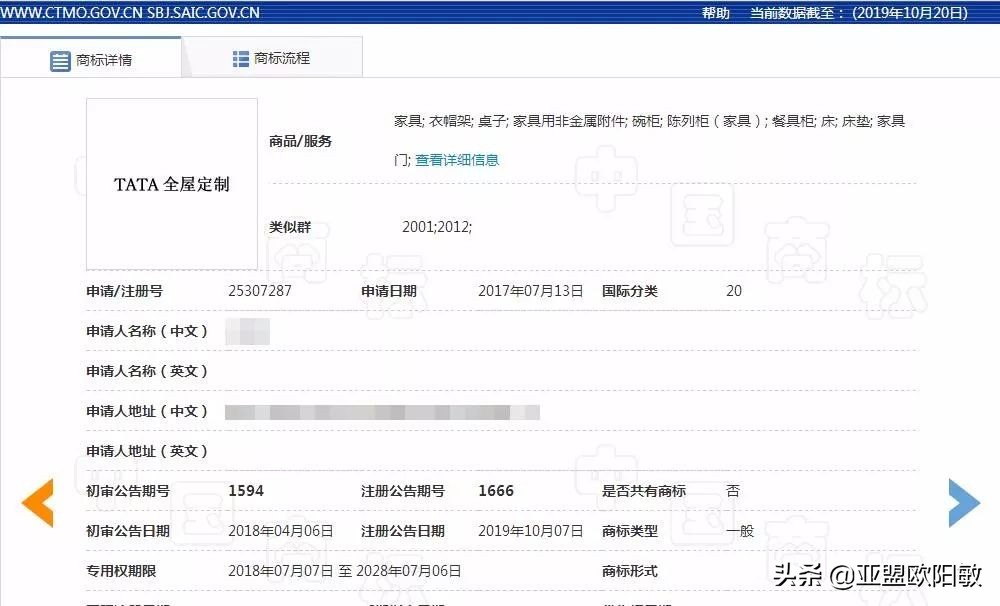Image resolution: width=1000 pixels, height=606 pixels.
Task: Click the left orange navigation arrow
Action: tap(37, 503)
